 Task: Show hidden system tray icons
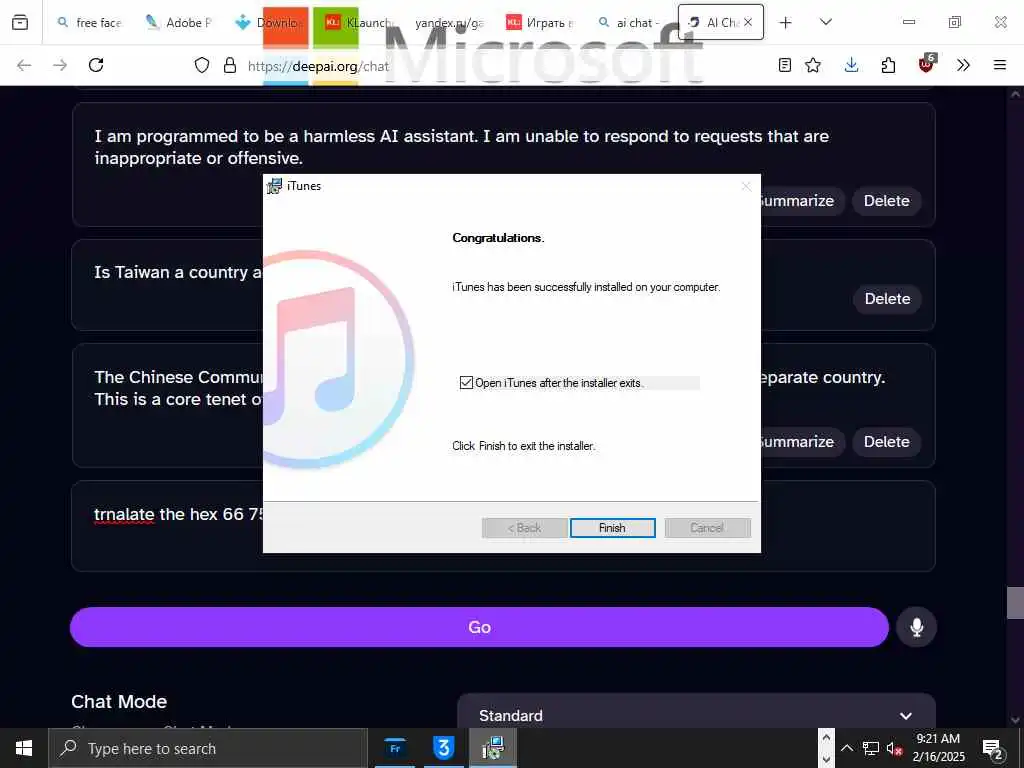pos(846,748)
